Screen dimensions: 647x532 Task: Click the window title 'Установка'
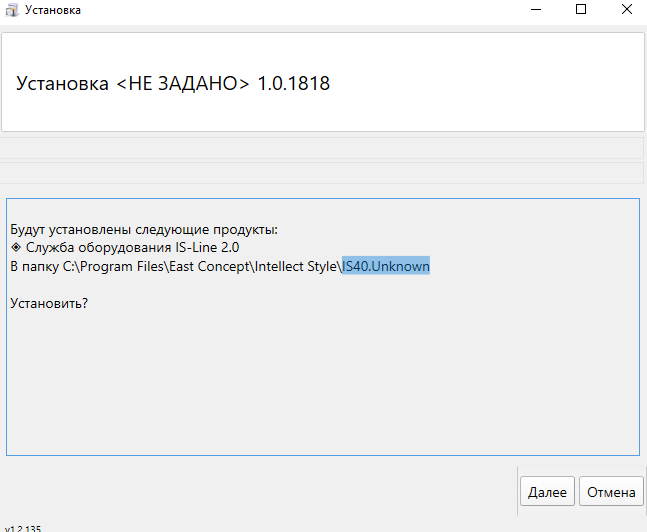(53, 10)
